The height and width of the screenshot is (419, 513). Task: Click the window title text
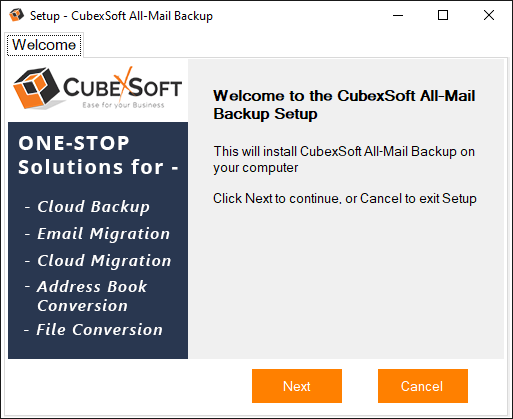pos(121,16)
